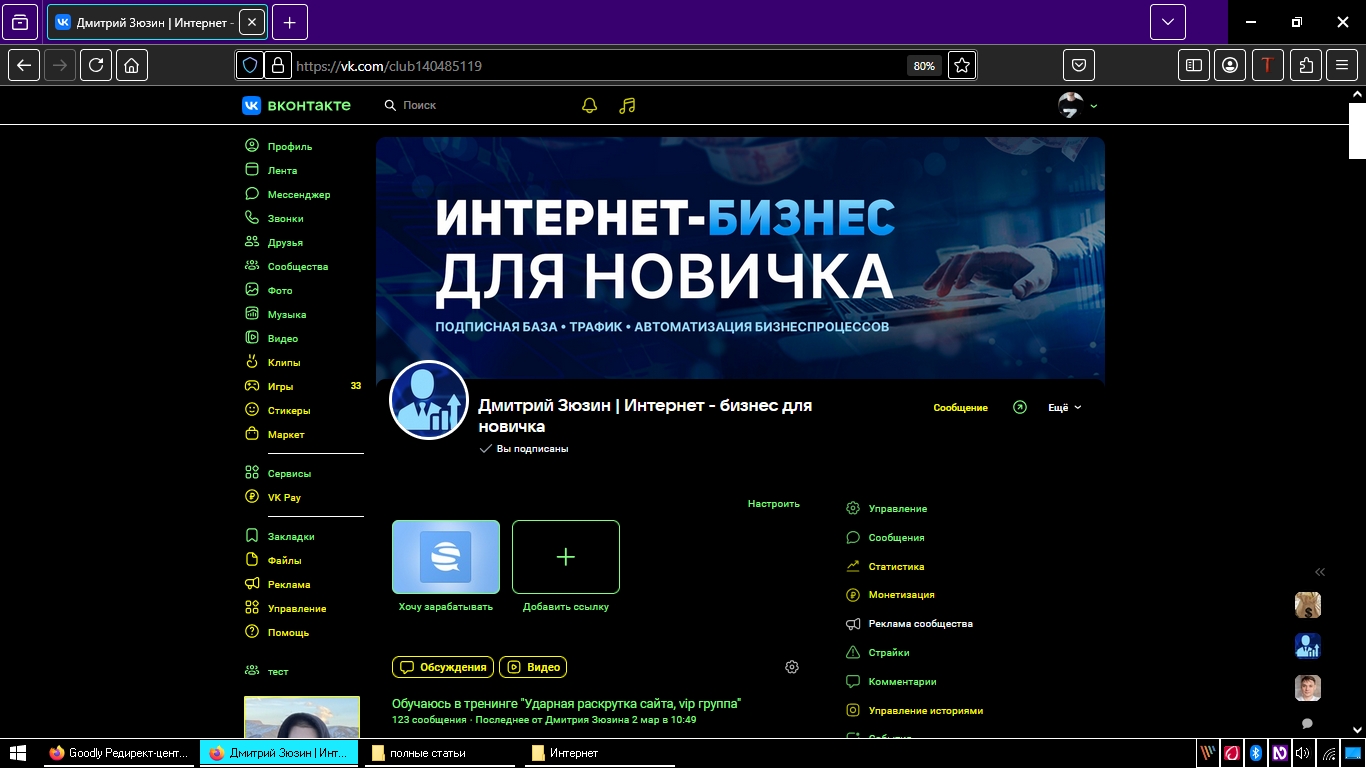Click the Реклама megaphone icon in sidebar
The height and width of the screenshot is (768, 1366).
pos(252,584)
